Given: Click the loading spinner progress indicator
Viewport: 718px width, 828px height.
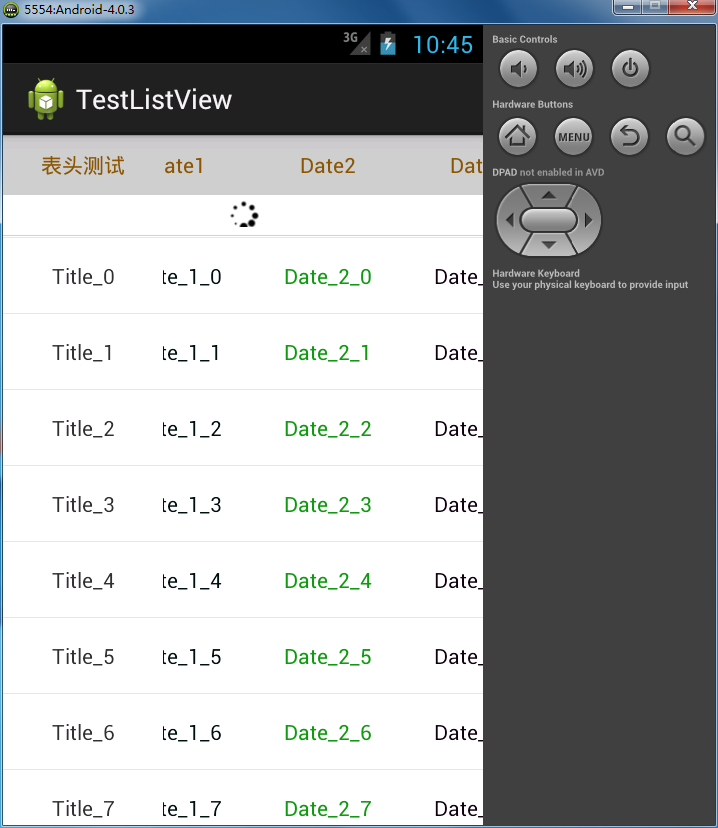Looking at the screenshot, I should coord(244,214).
